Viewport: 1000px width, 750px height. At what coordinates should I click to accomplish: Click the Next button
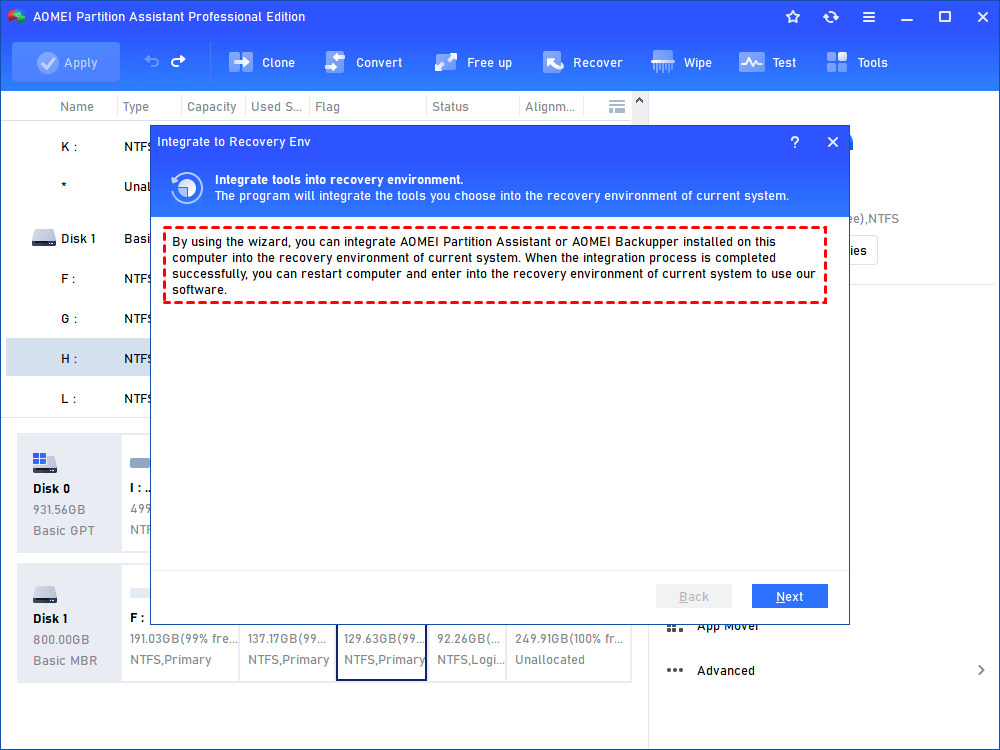[790, 596]
